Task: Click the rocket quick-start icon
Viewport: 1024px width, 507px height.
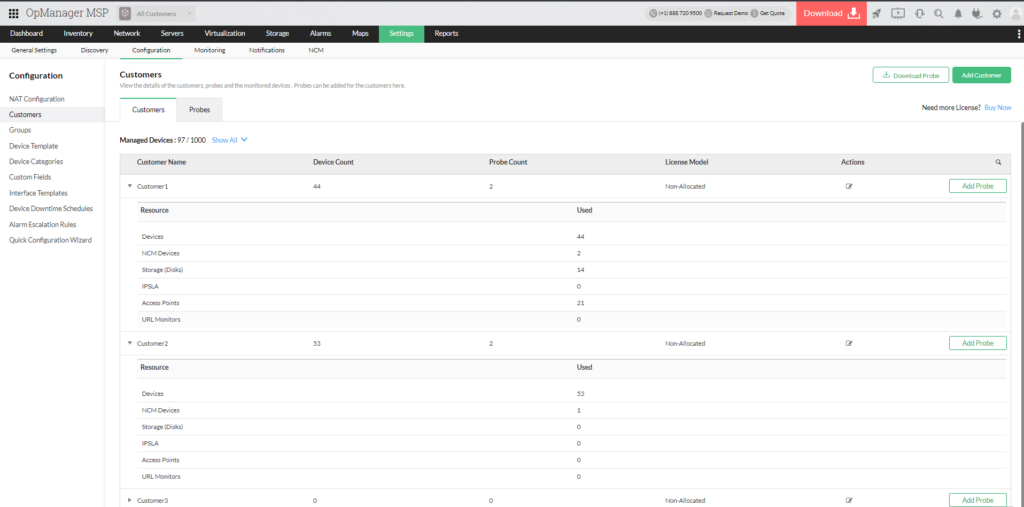Action: pyautogui.click(x=876, y=13)
